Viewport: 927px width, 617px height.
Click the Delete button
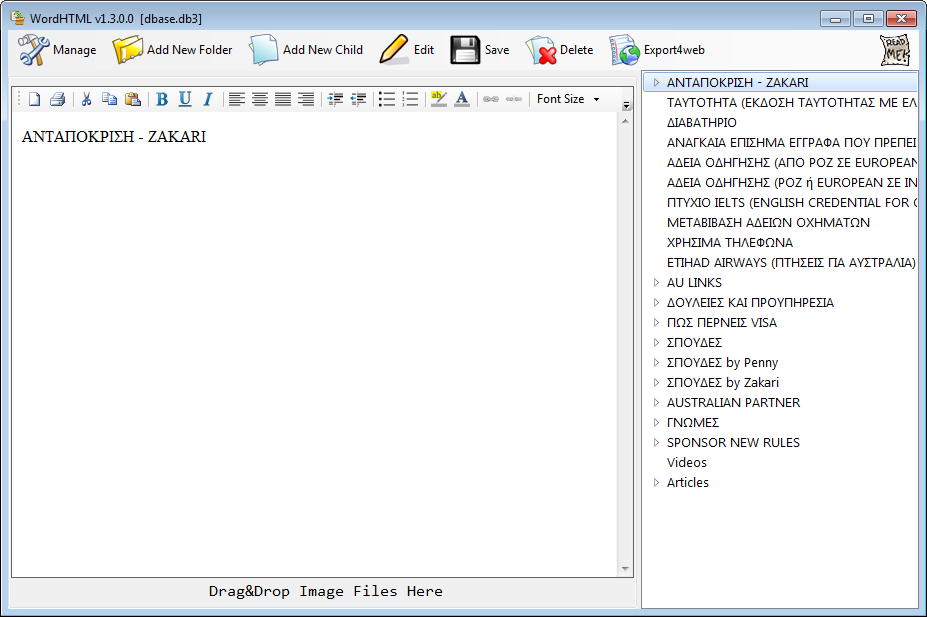[559, 50]
